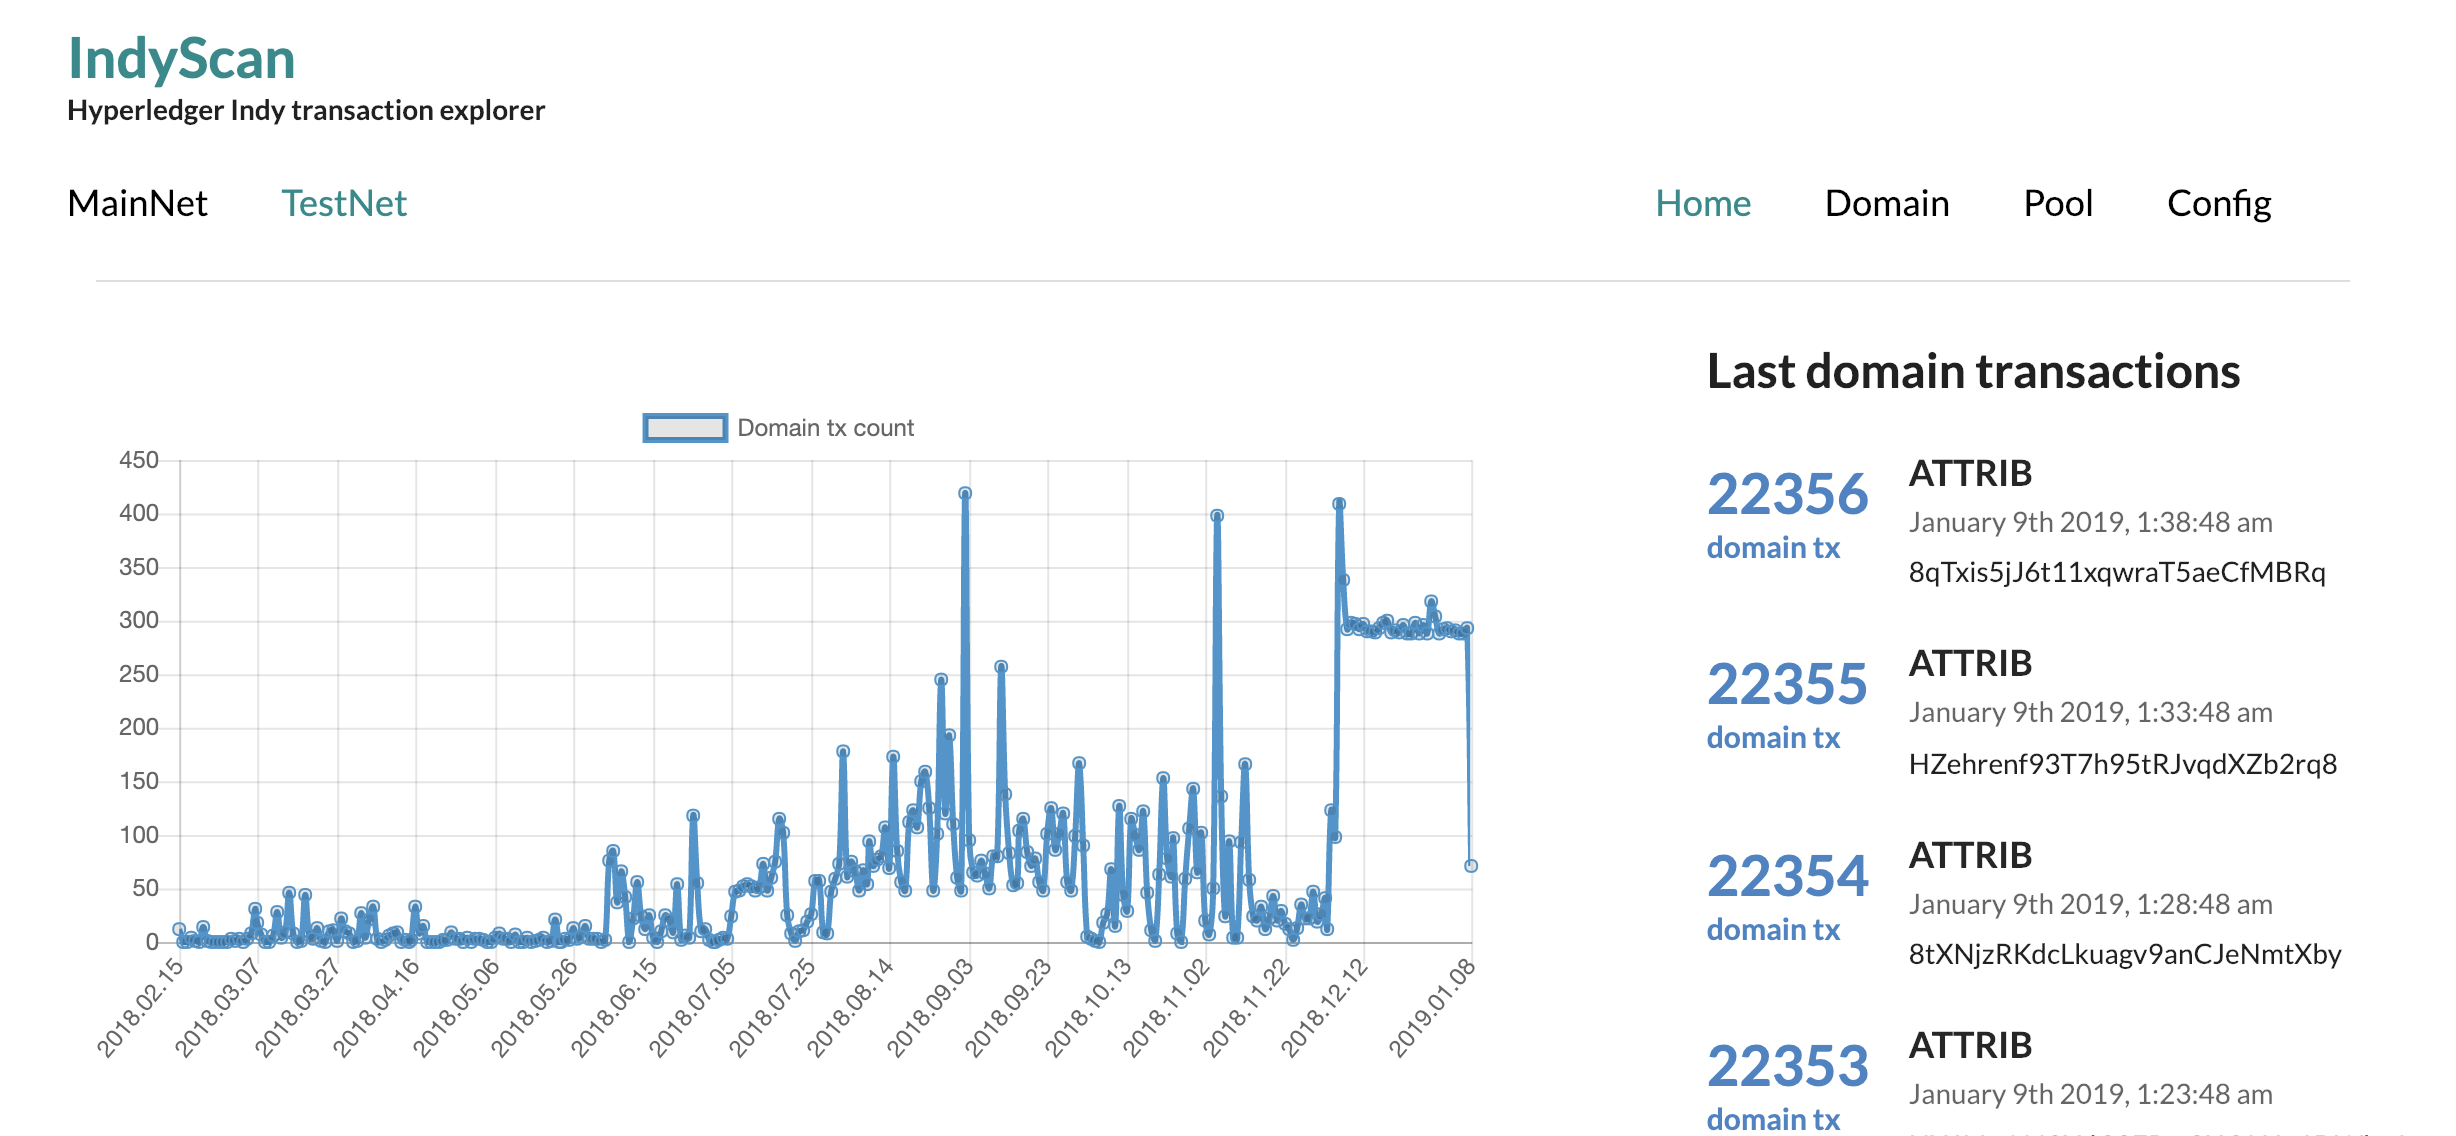
Task: Select the TestNet network tab
Action: click(x=343, y=204)
